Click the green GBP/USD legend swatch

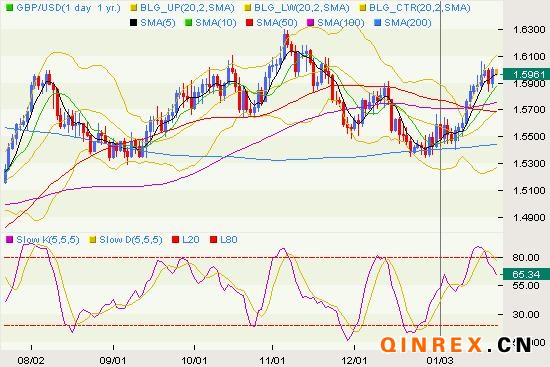(x=10, y=8)
